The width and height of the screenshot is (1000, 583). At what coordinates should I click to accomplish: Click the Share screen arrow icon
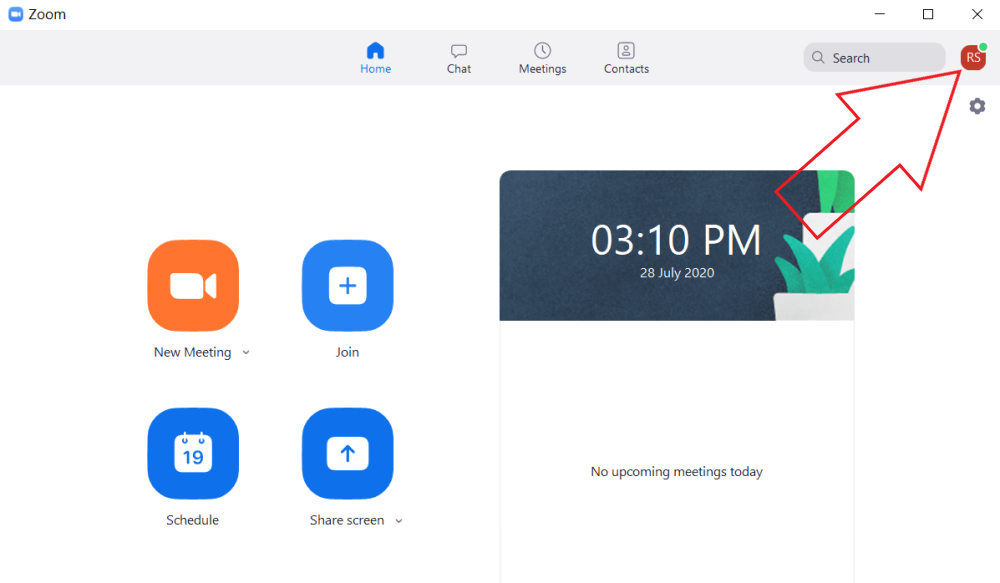[x=347, y=454]
